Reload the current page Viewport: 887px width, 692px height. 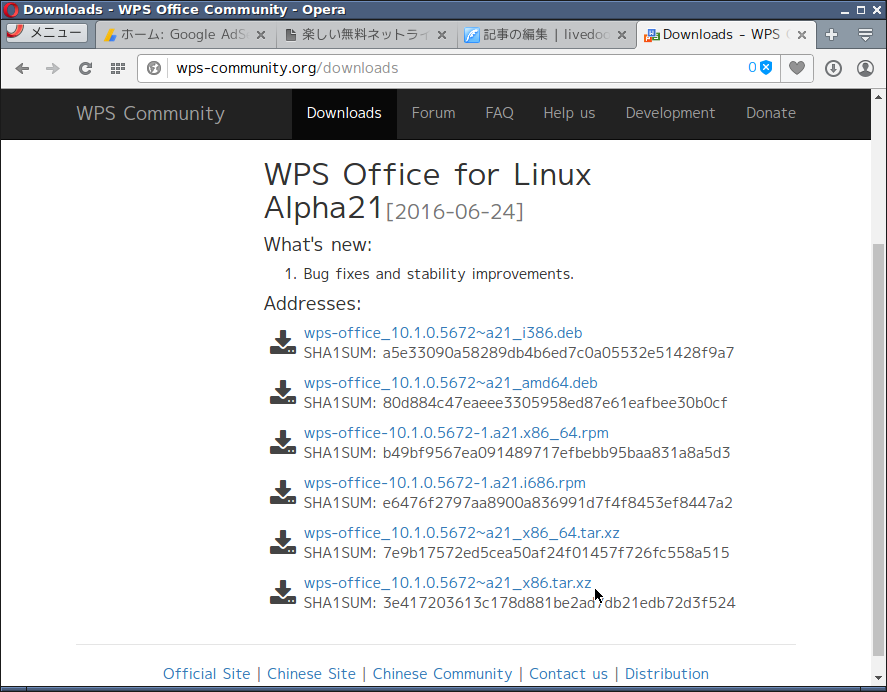pos(85,68)
